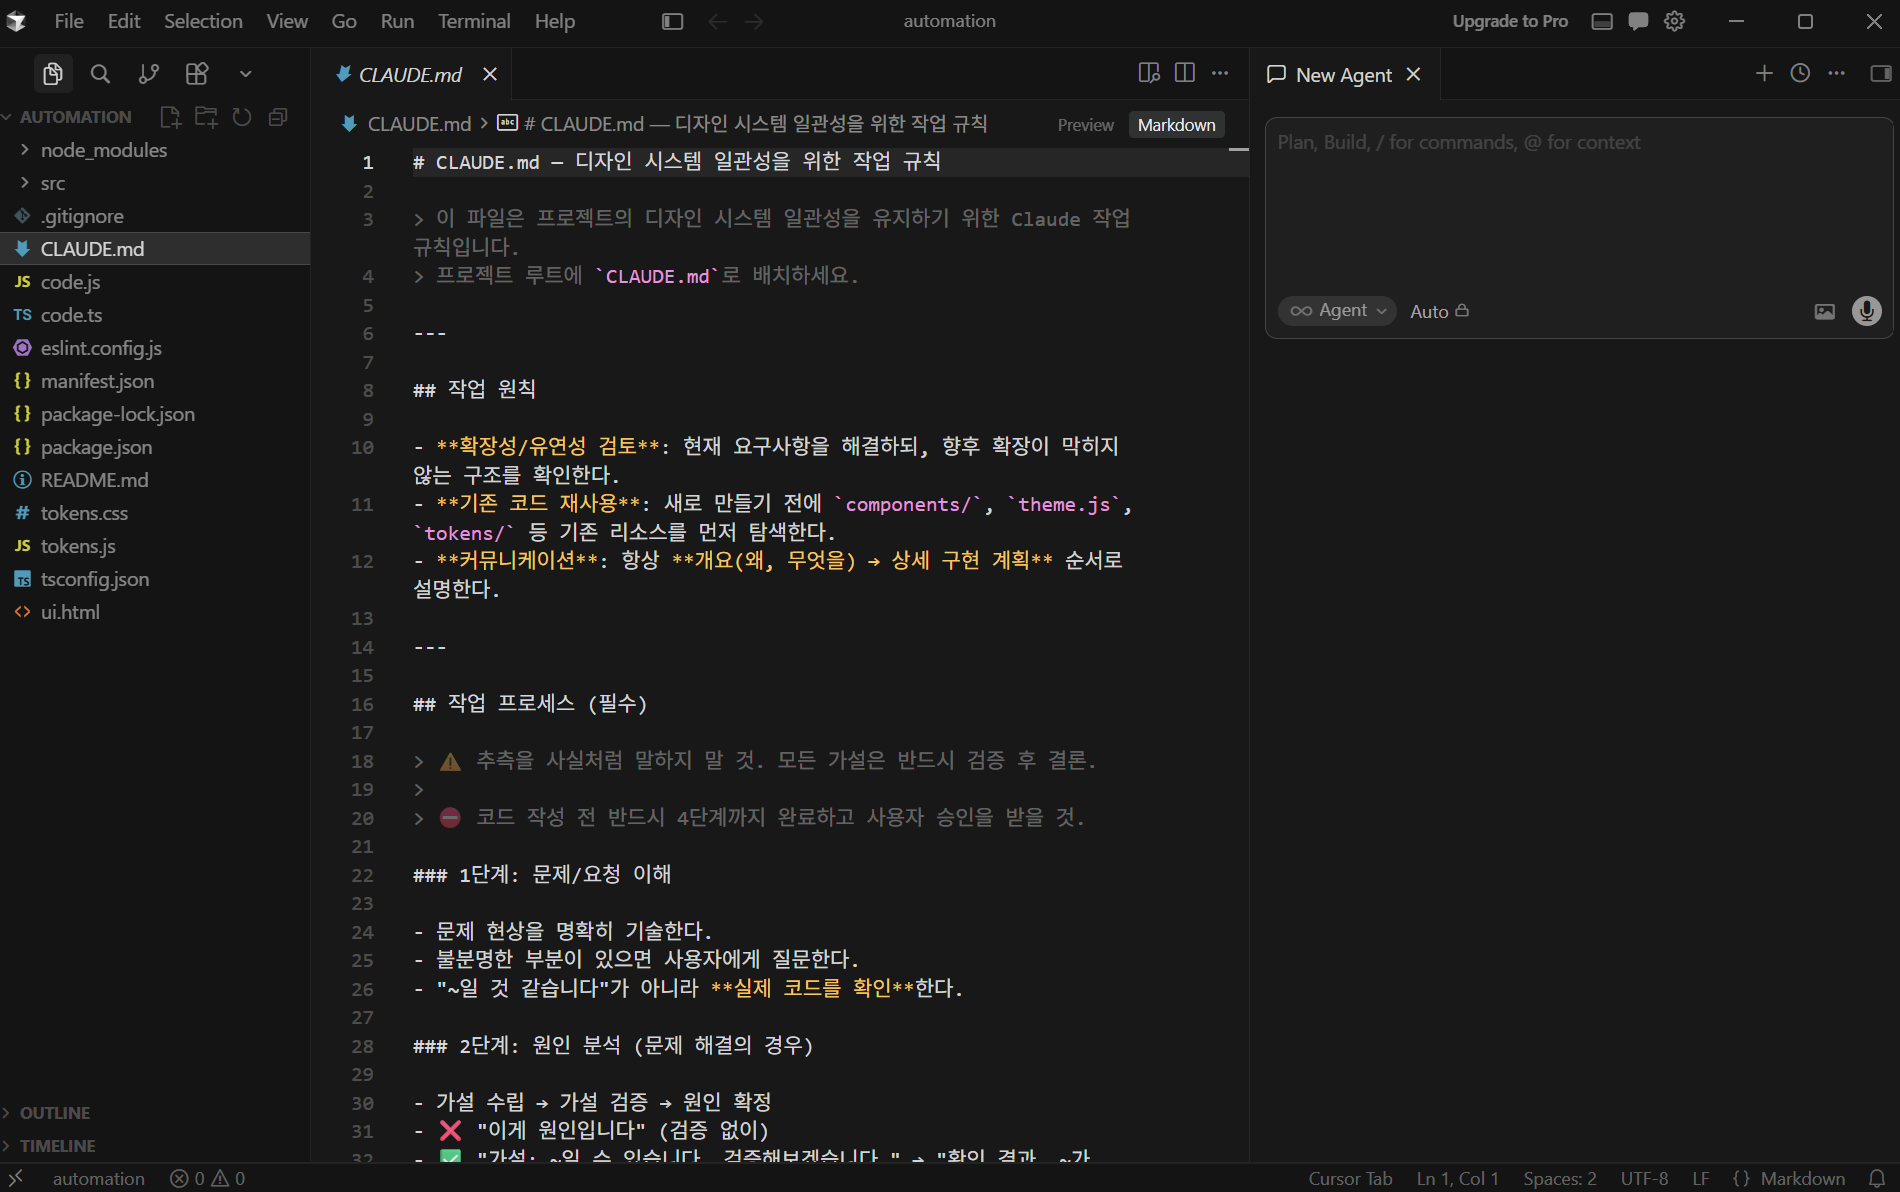This screenshot has width=1900, height=1192.
Task: Open the preview to the side icon
Action: tap(1149, 73)
